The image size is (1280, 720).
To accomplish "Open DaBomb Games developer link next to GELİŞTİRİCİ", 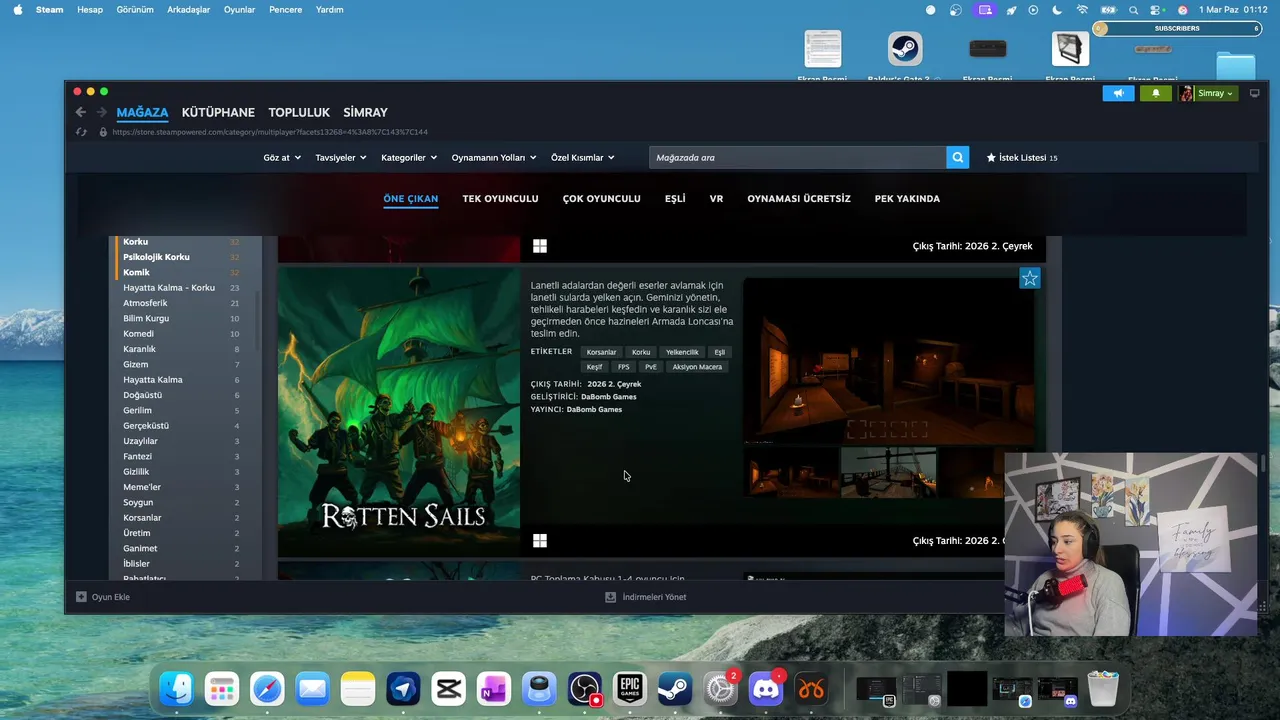I will [x=608, y=397].
